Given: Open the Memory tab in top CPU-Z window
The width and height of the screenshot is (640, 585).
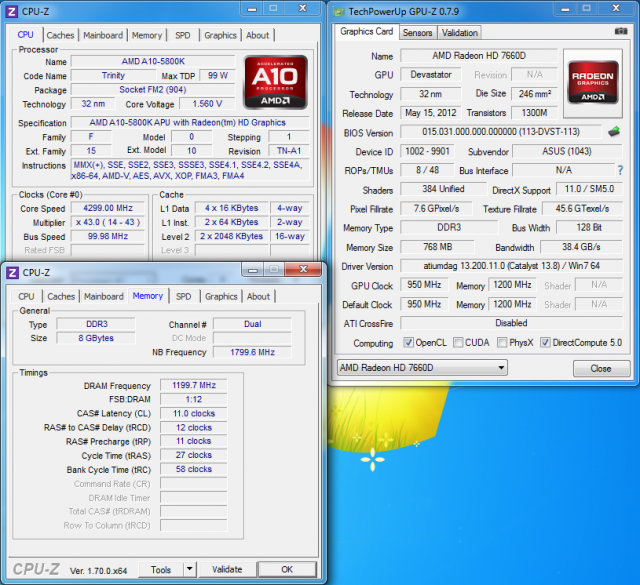Looking at the screenshot, I should 147,35.
